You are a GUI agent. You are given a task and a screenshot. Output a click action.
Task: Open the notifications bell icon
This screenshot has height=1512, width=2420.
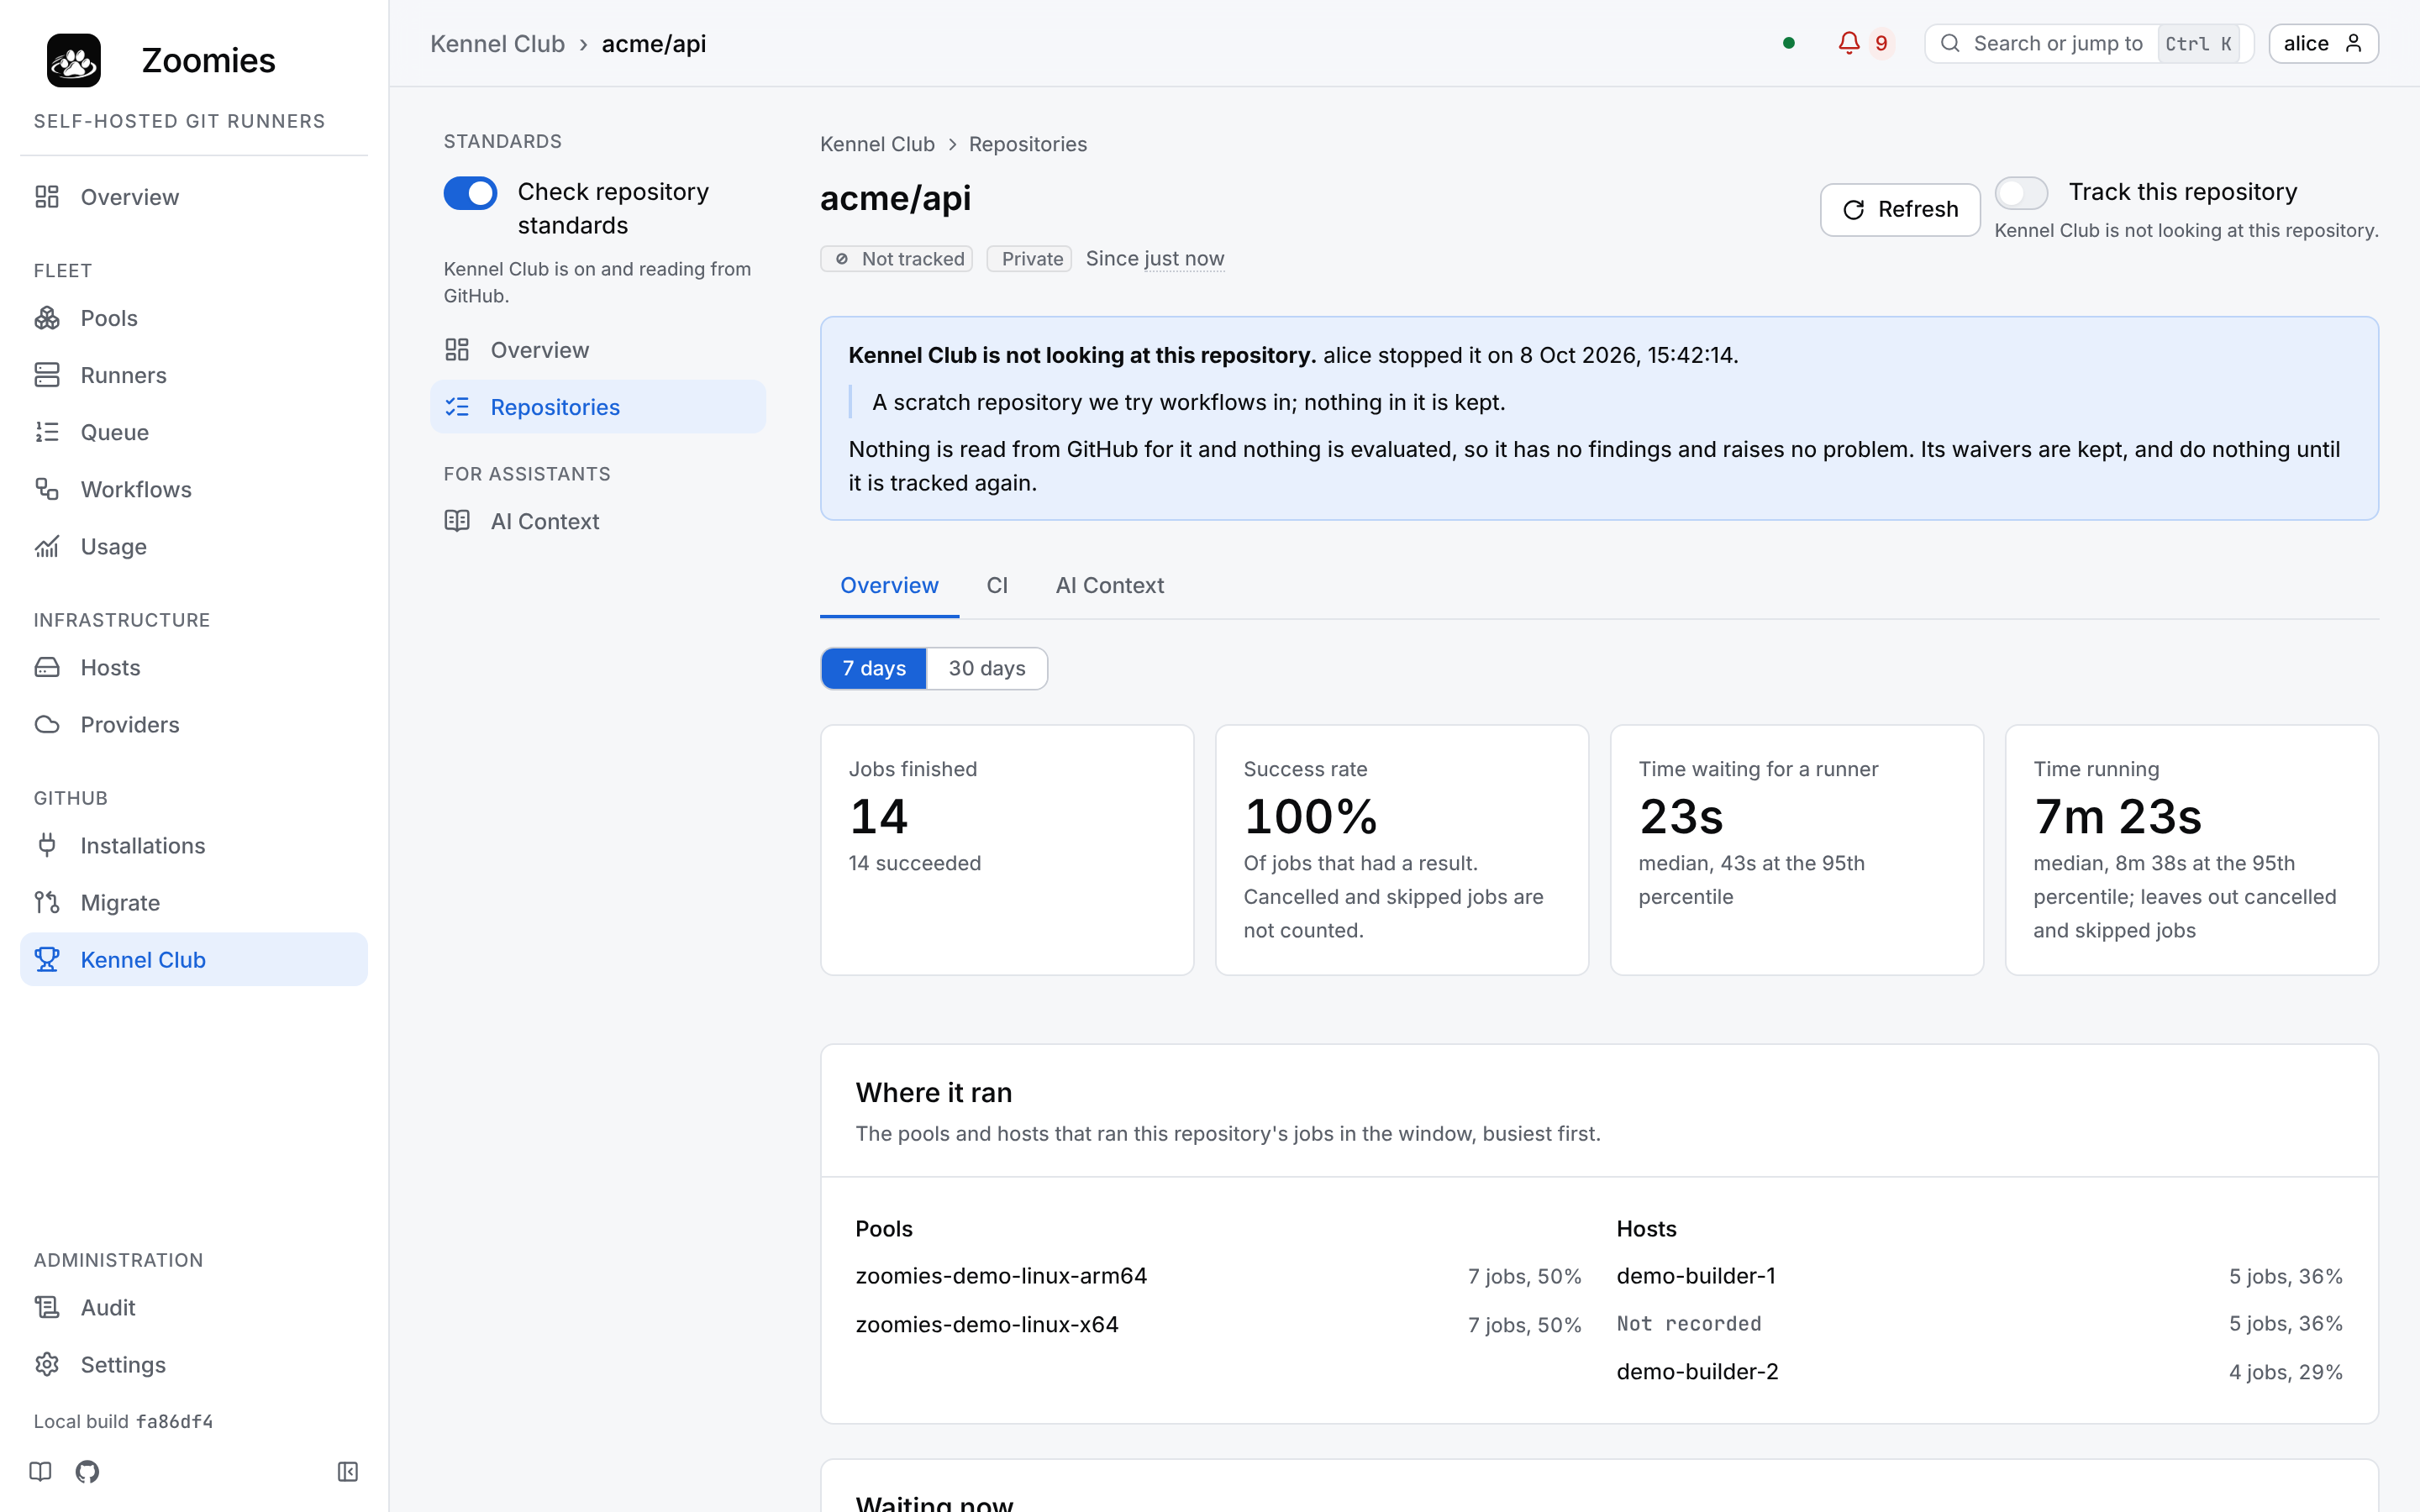(x=1848, y=43)
